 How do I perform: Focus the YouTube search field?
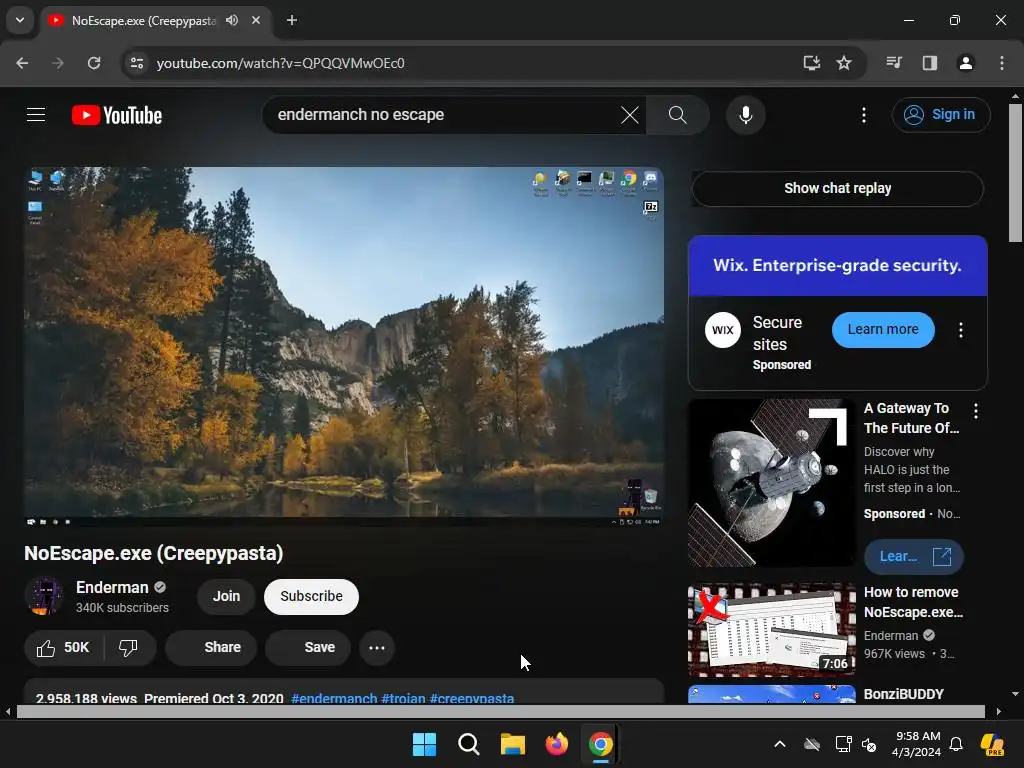[444, 115]
